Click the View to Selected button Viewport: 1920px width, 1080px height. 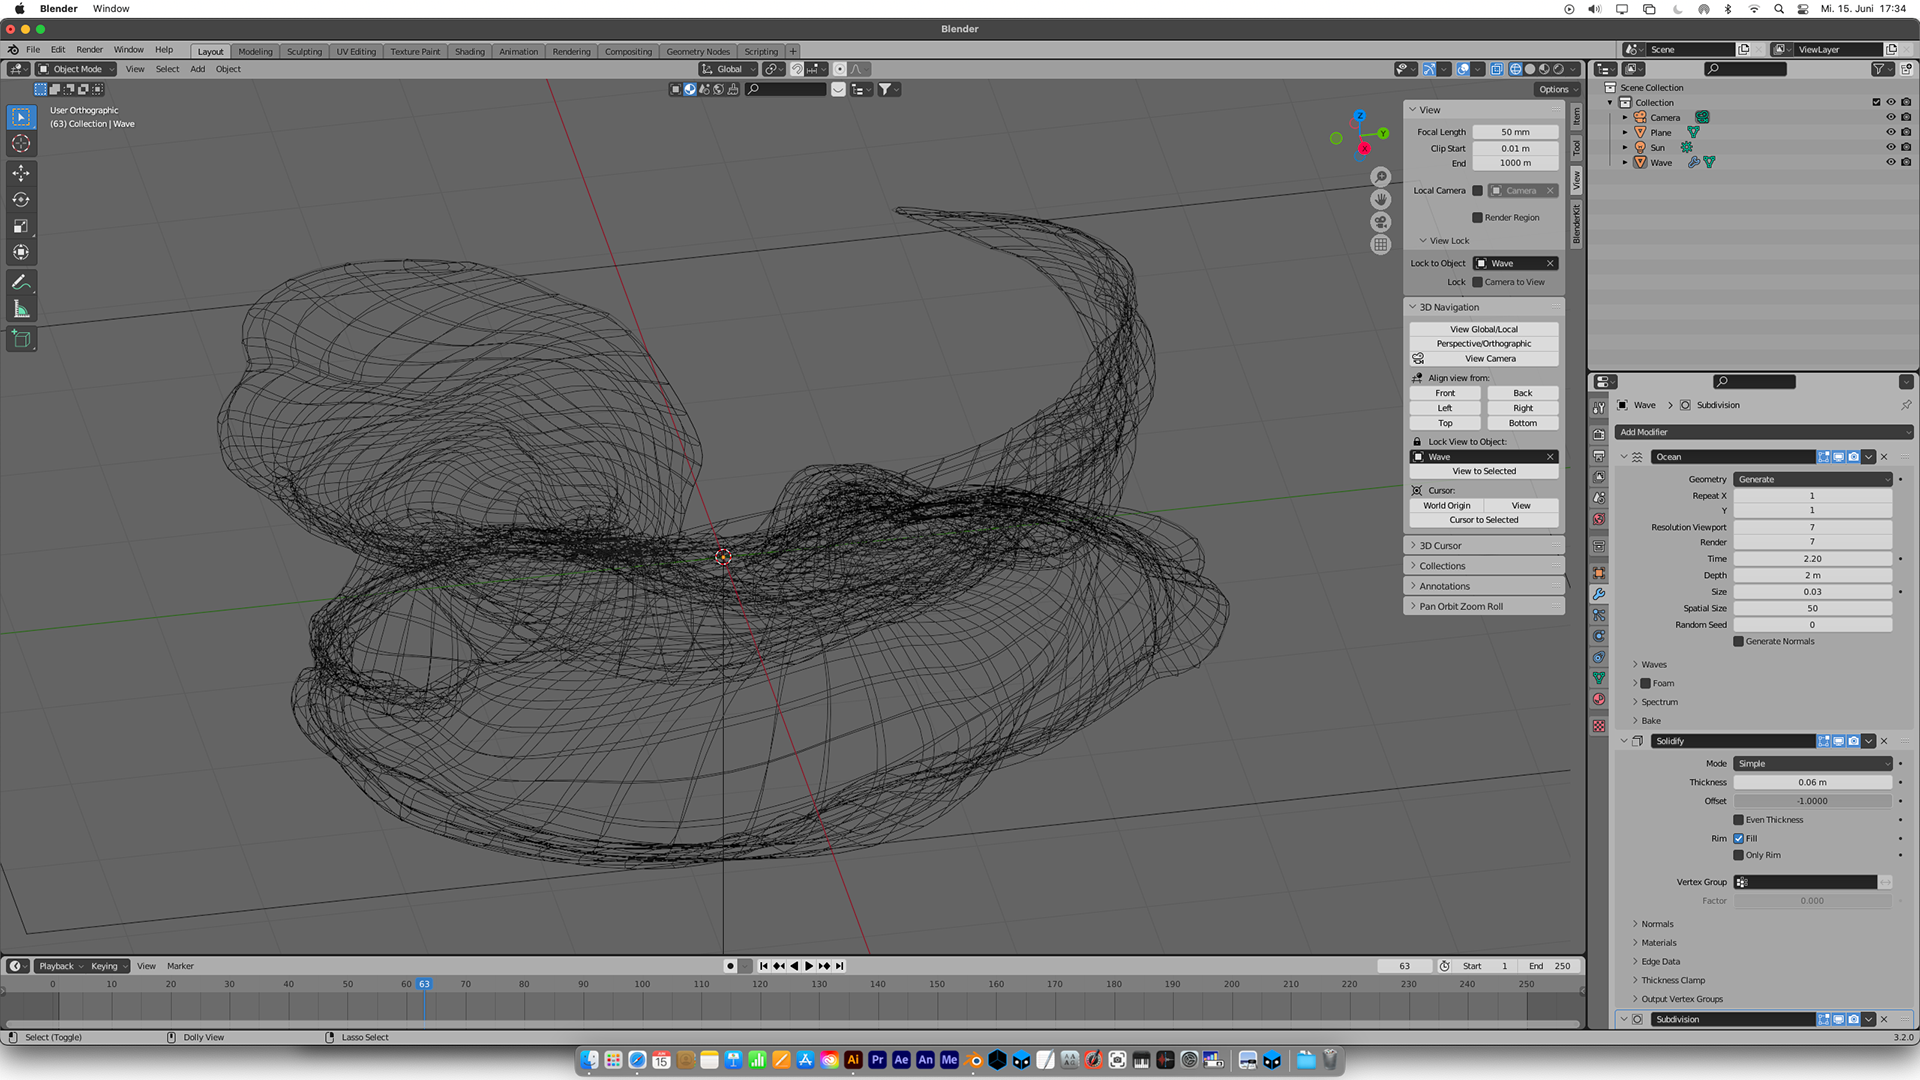pyautogui.click(x=1483, y=471)
